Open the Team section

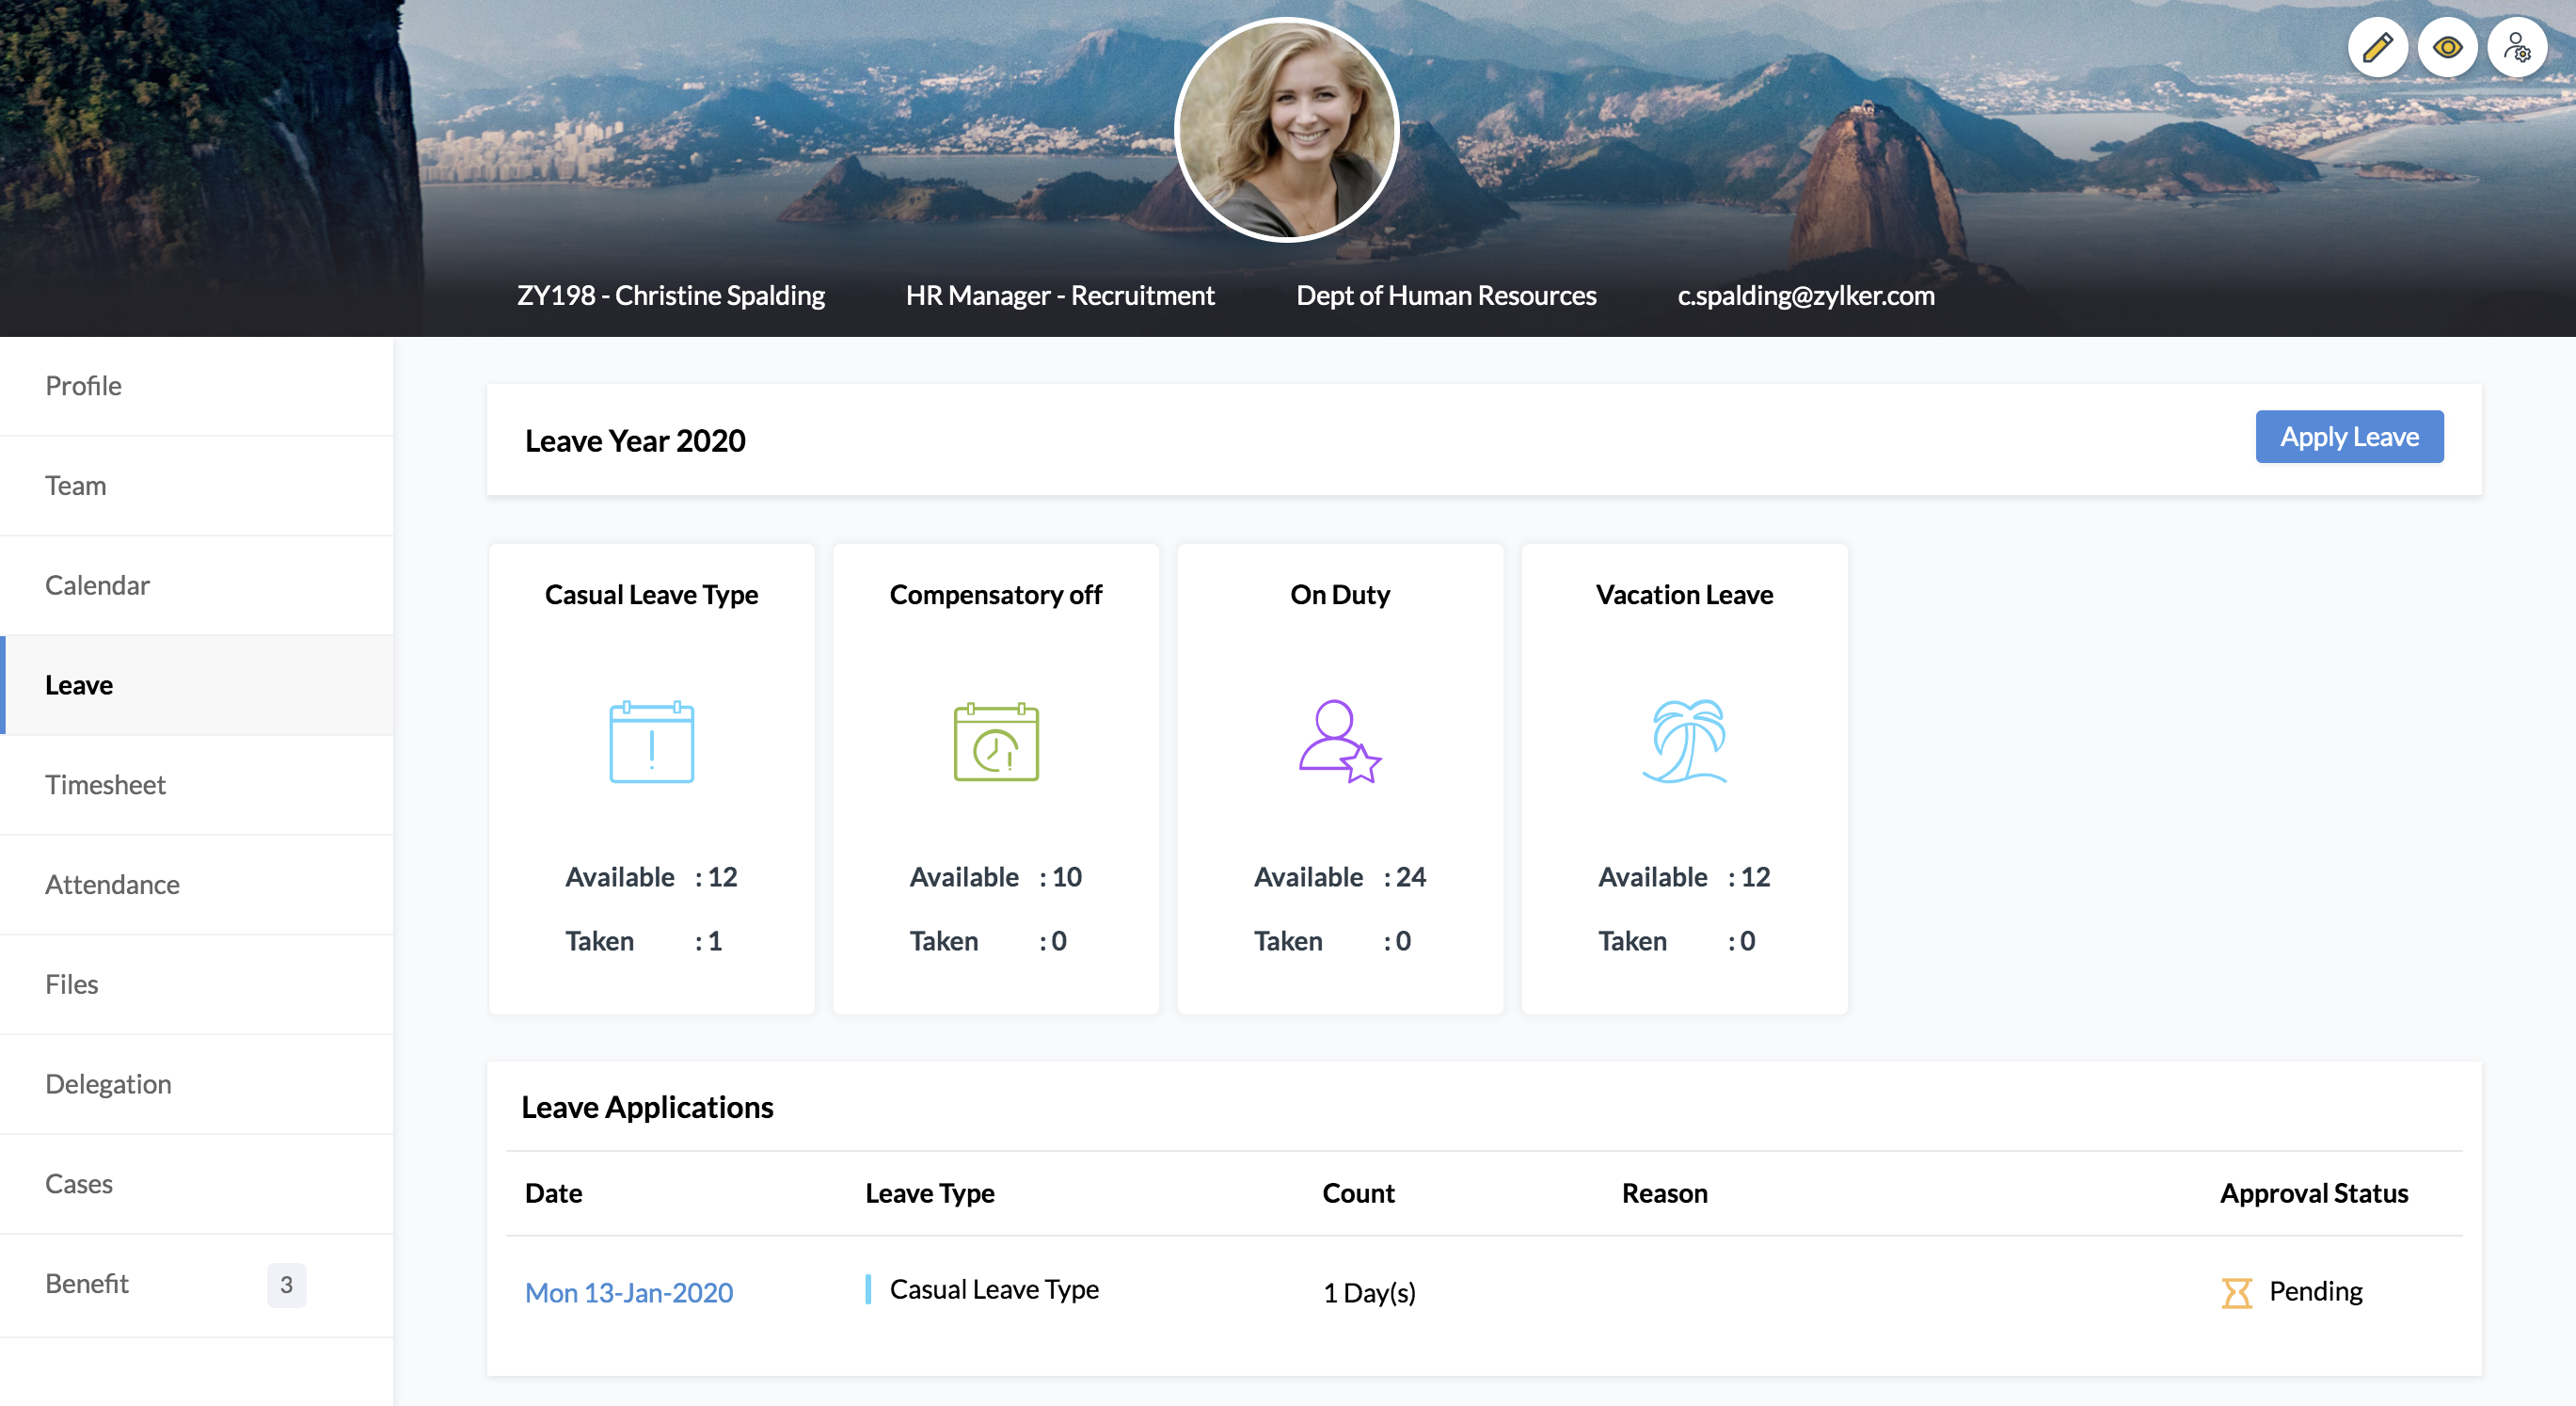(x=75, y=485)
